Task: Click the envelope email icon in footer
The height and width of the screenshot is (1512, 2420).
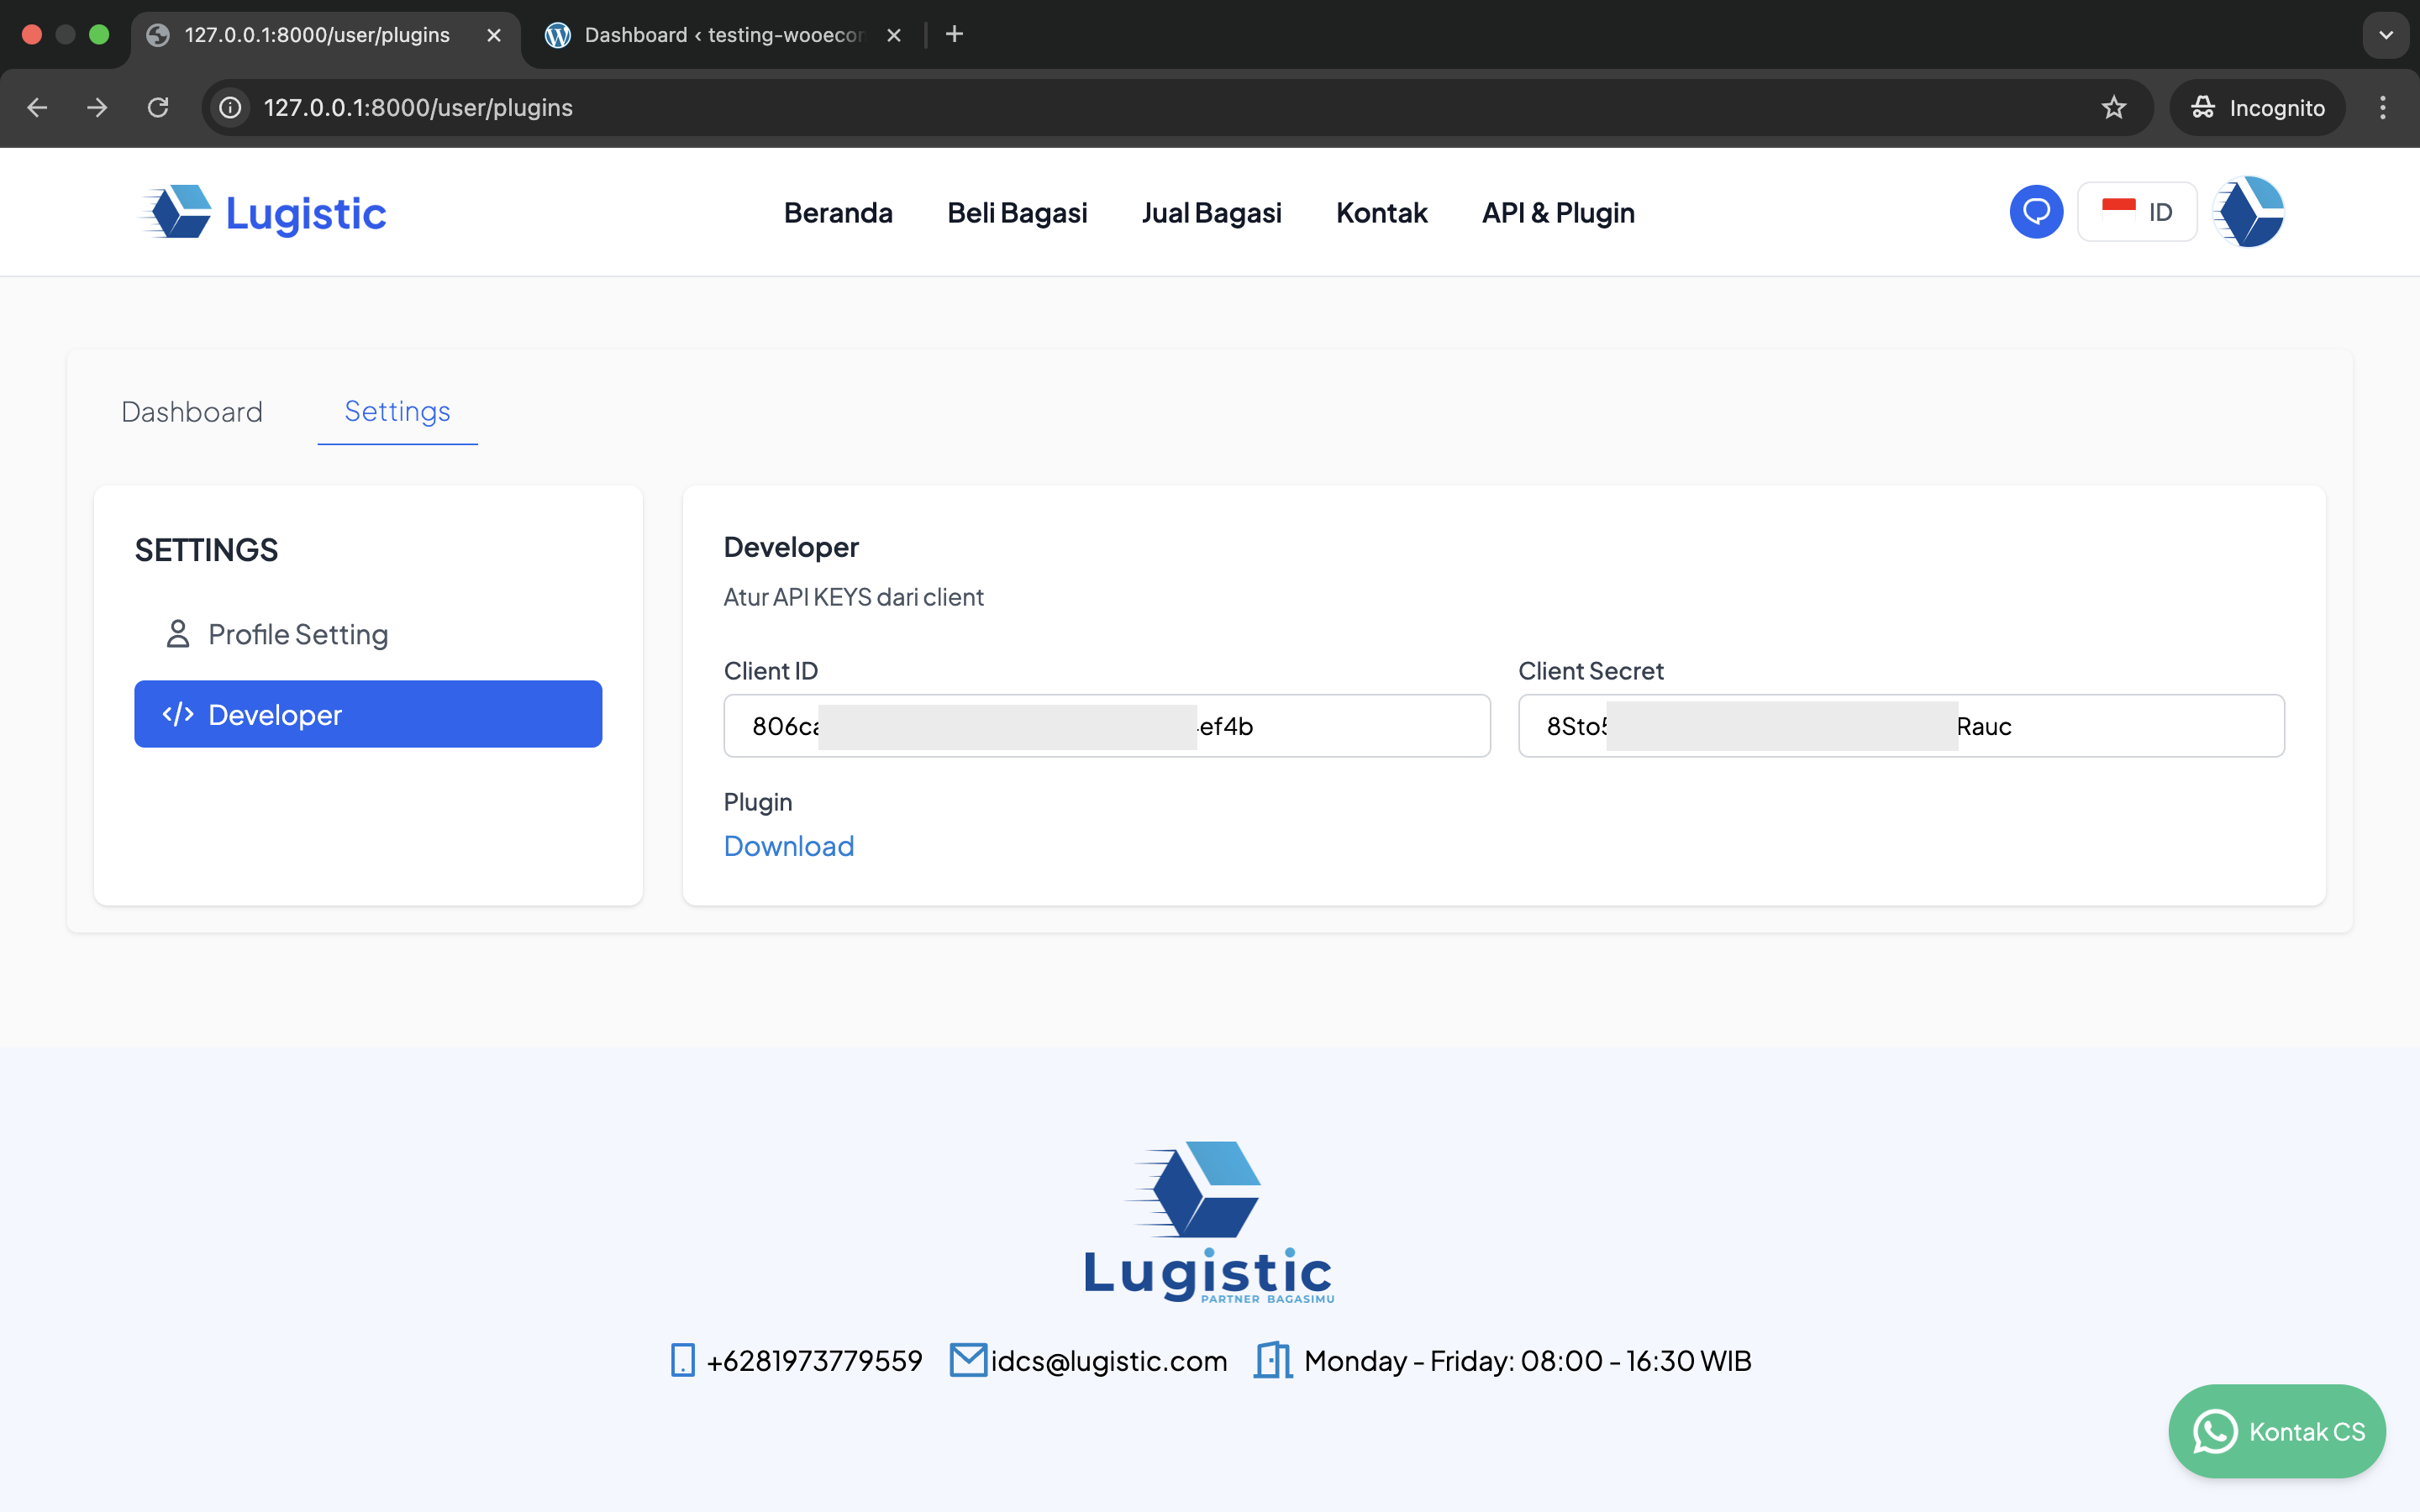Action: [968, 1360]
